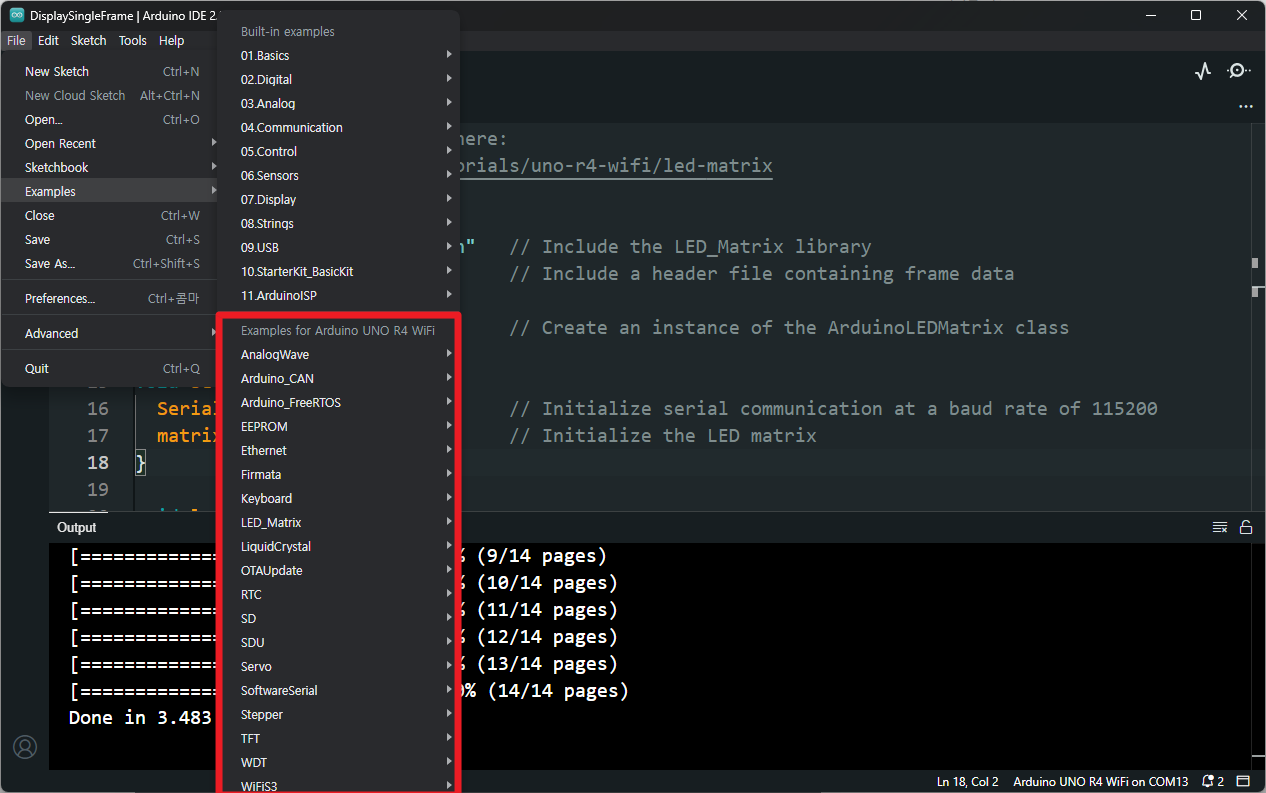Open Stepper examples submenu
This screenshot has height=793, width=1266.
click(x=338, y=715)
